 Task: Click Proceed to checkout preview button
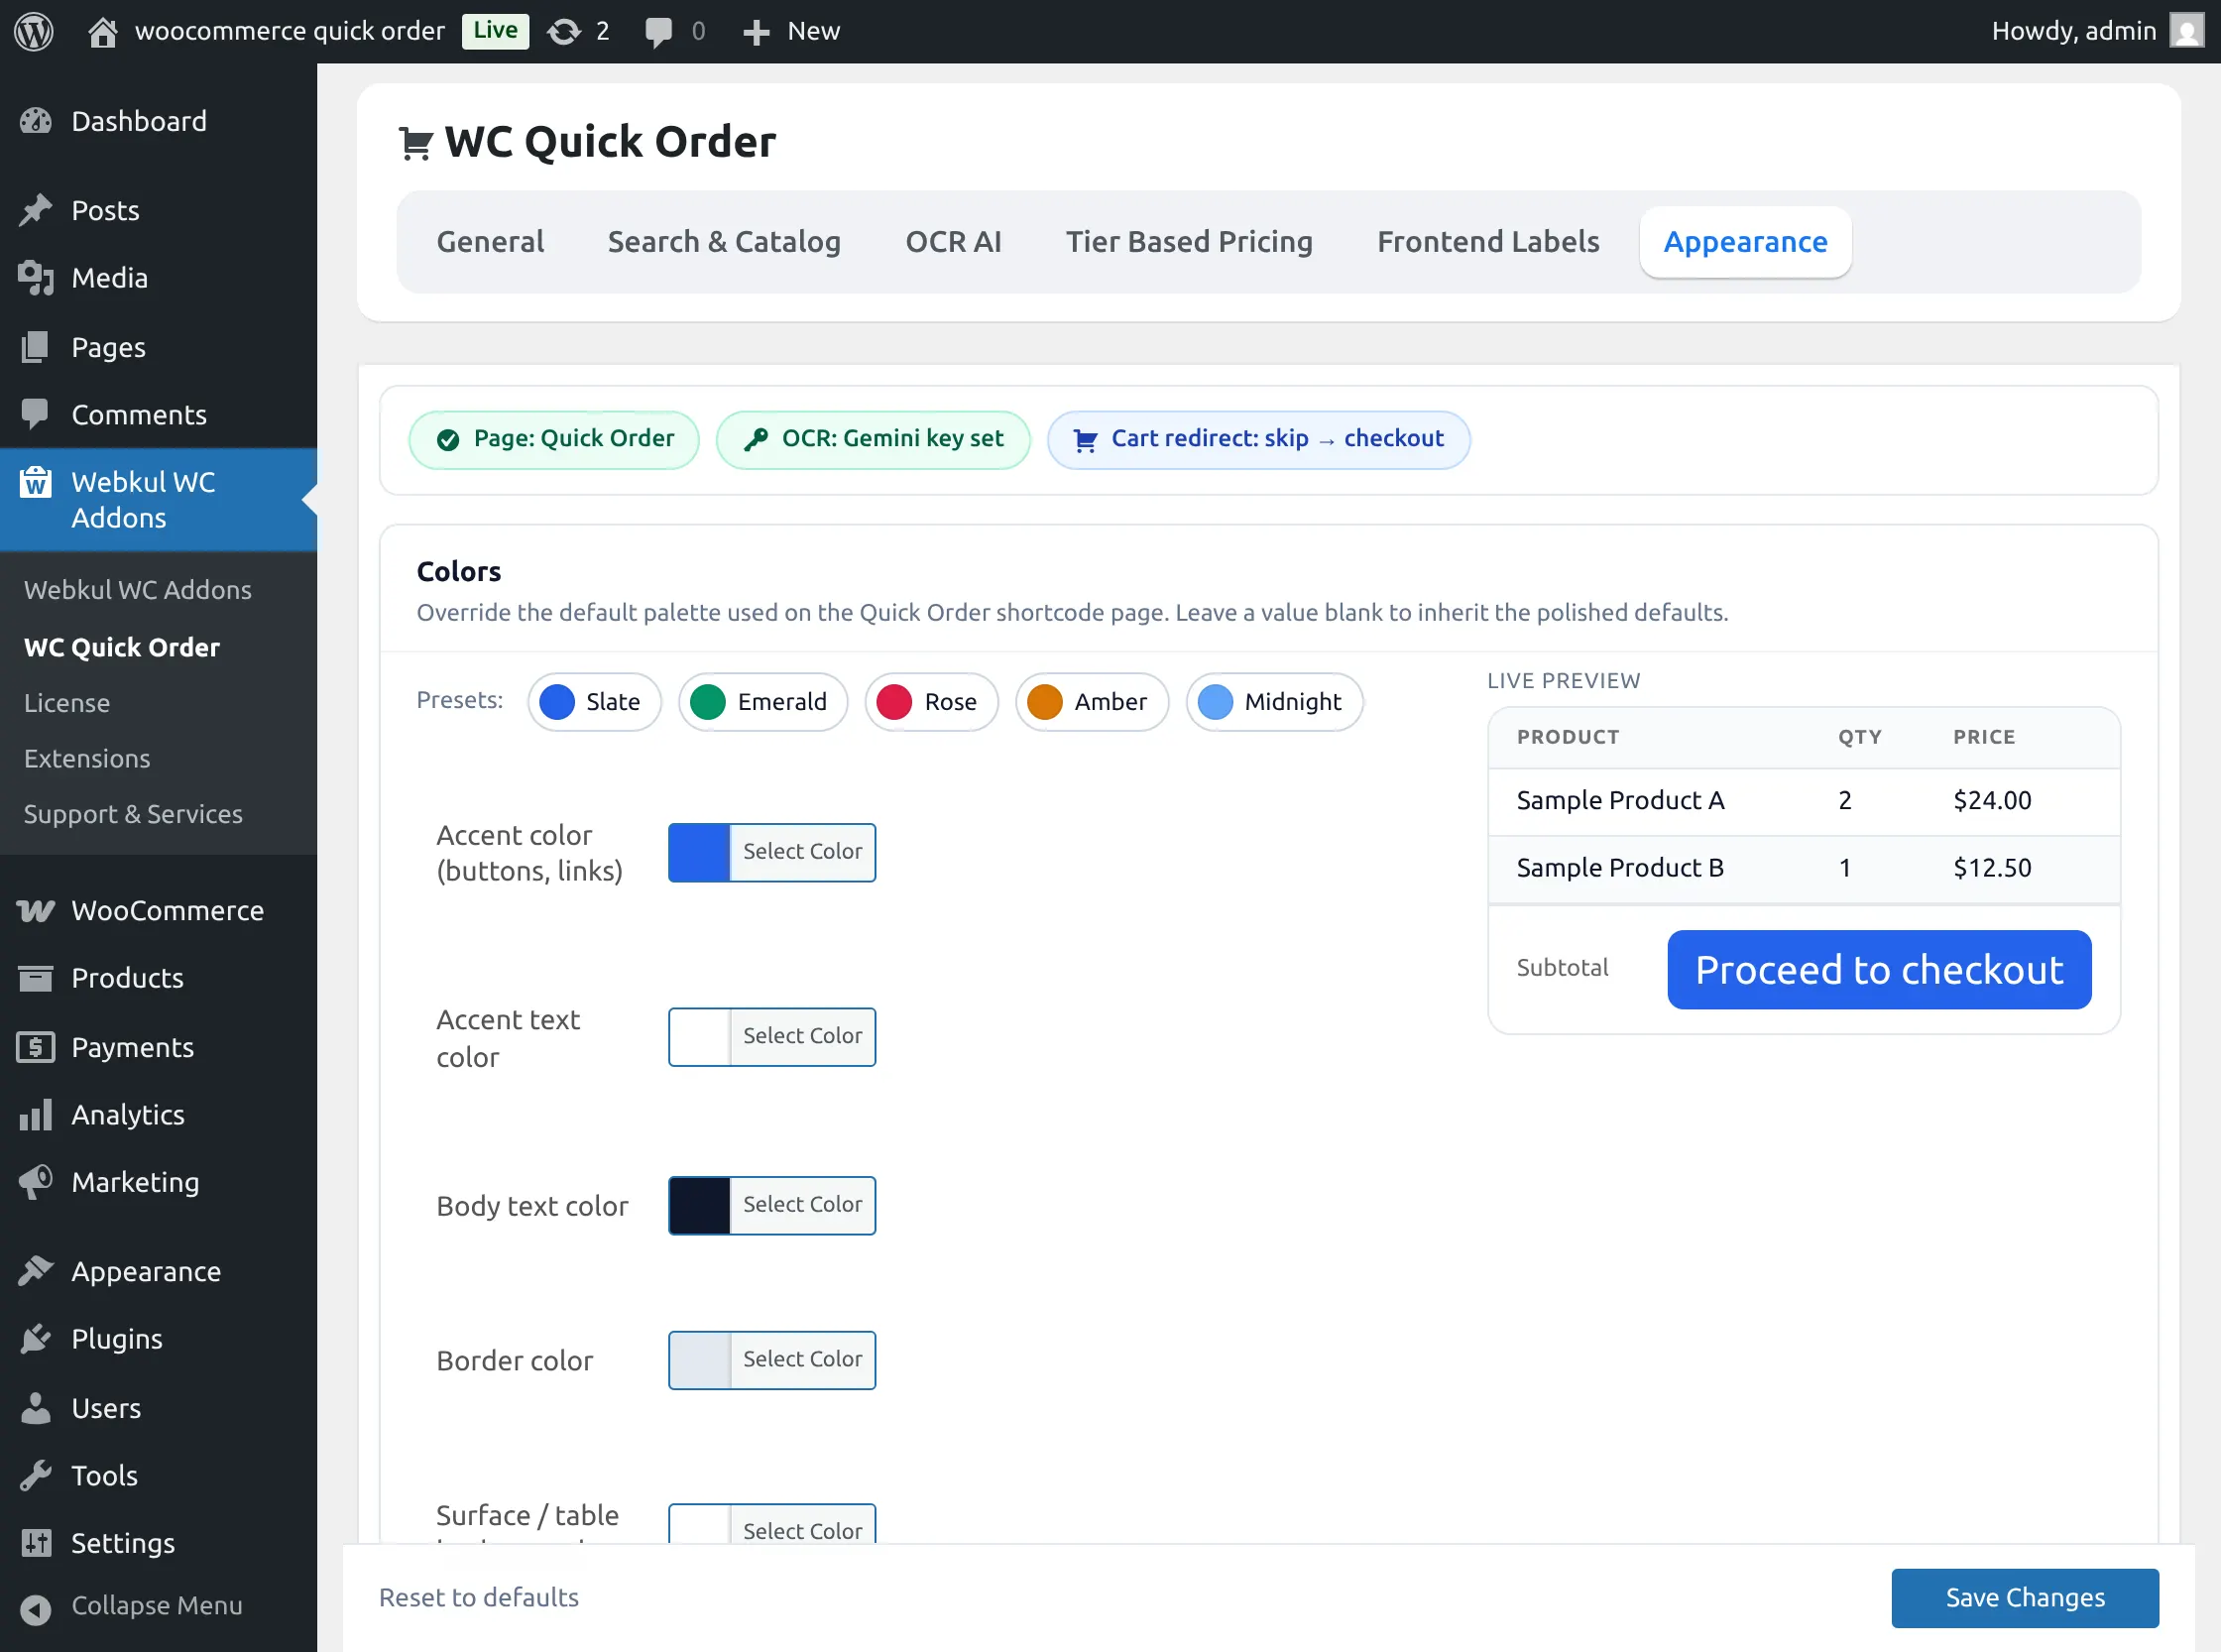tap(1878, 969)
